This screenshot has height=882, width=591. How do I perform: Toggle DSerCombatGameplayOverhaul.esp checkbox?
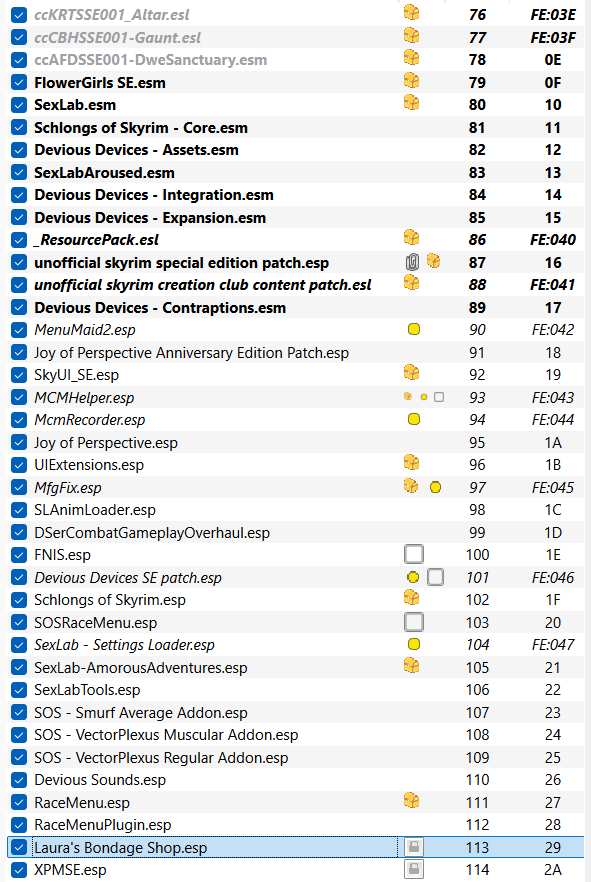pyautogui.click(x=19, y=533)
